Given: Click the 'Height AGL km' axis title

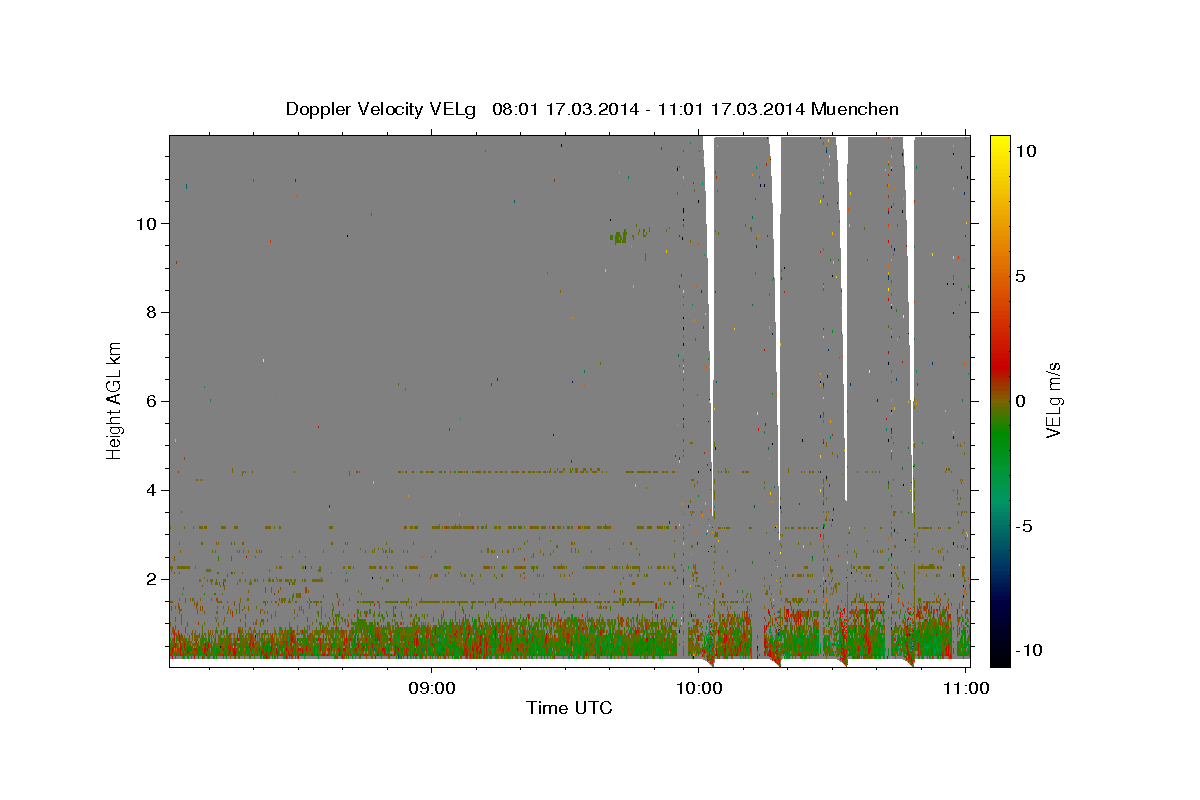Looking at the screenshot, I should pos(115,401).
